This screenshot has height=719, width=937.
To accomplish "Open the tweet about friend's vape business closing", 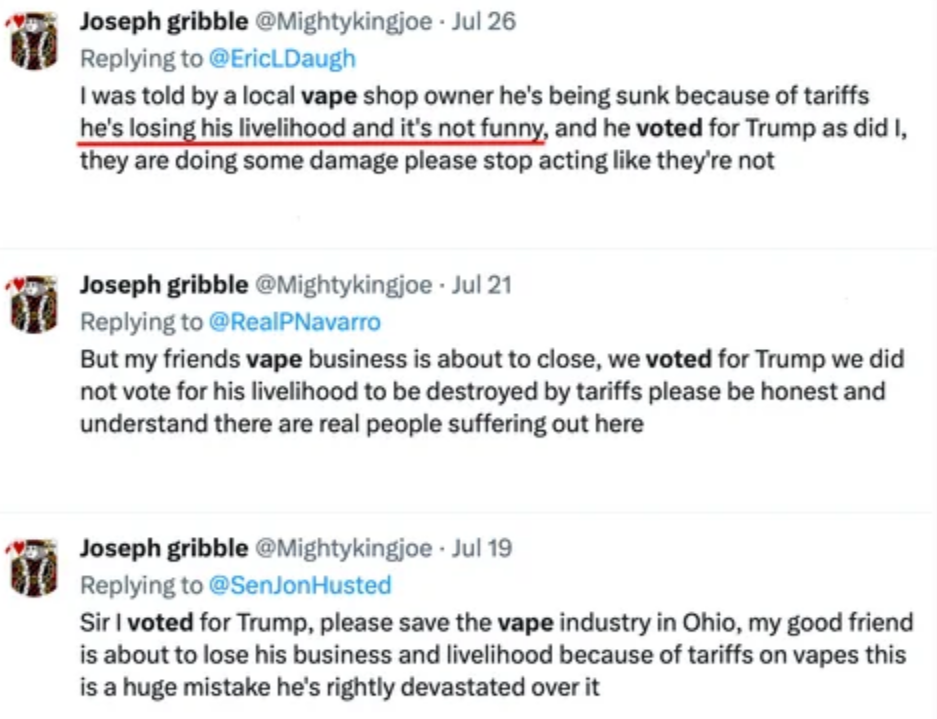I will pyautogui.click(x=480, y=390).
